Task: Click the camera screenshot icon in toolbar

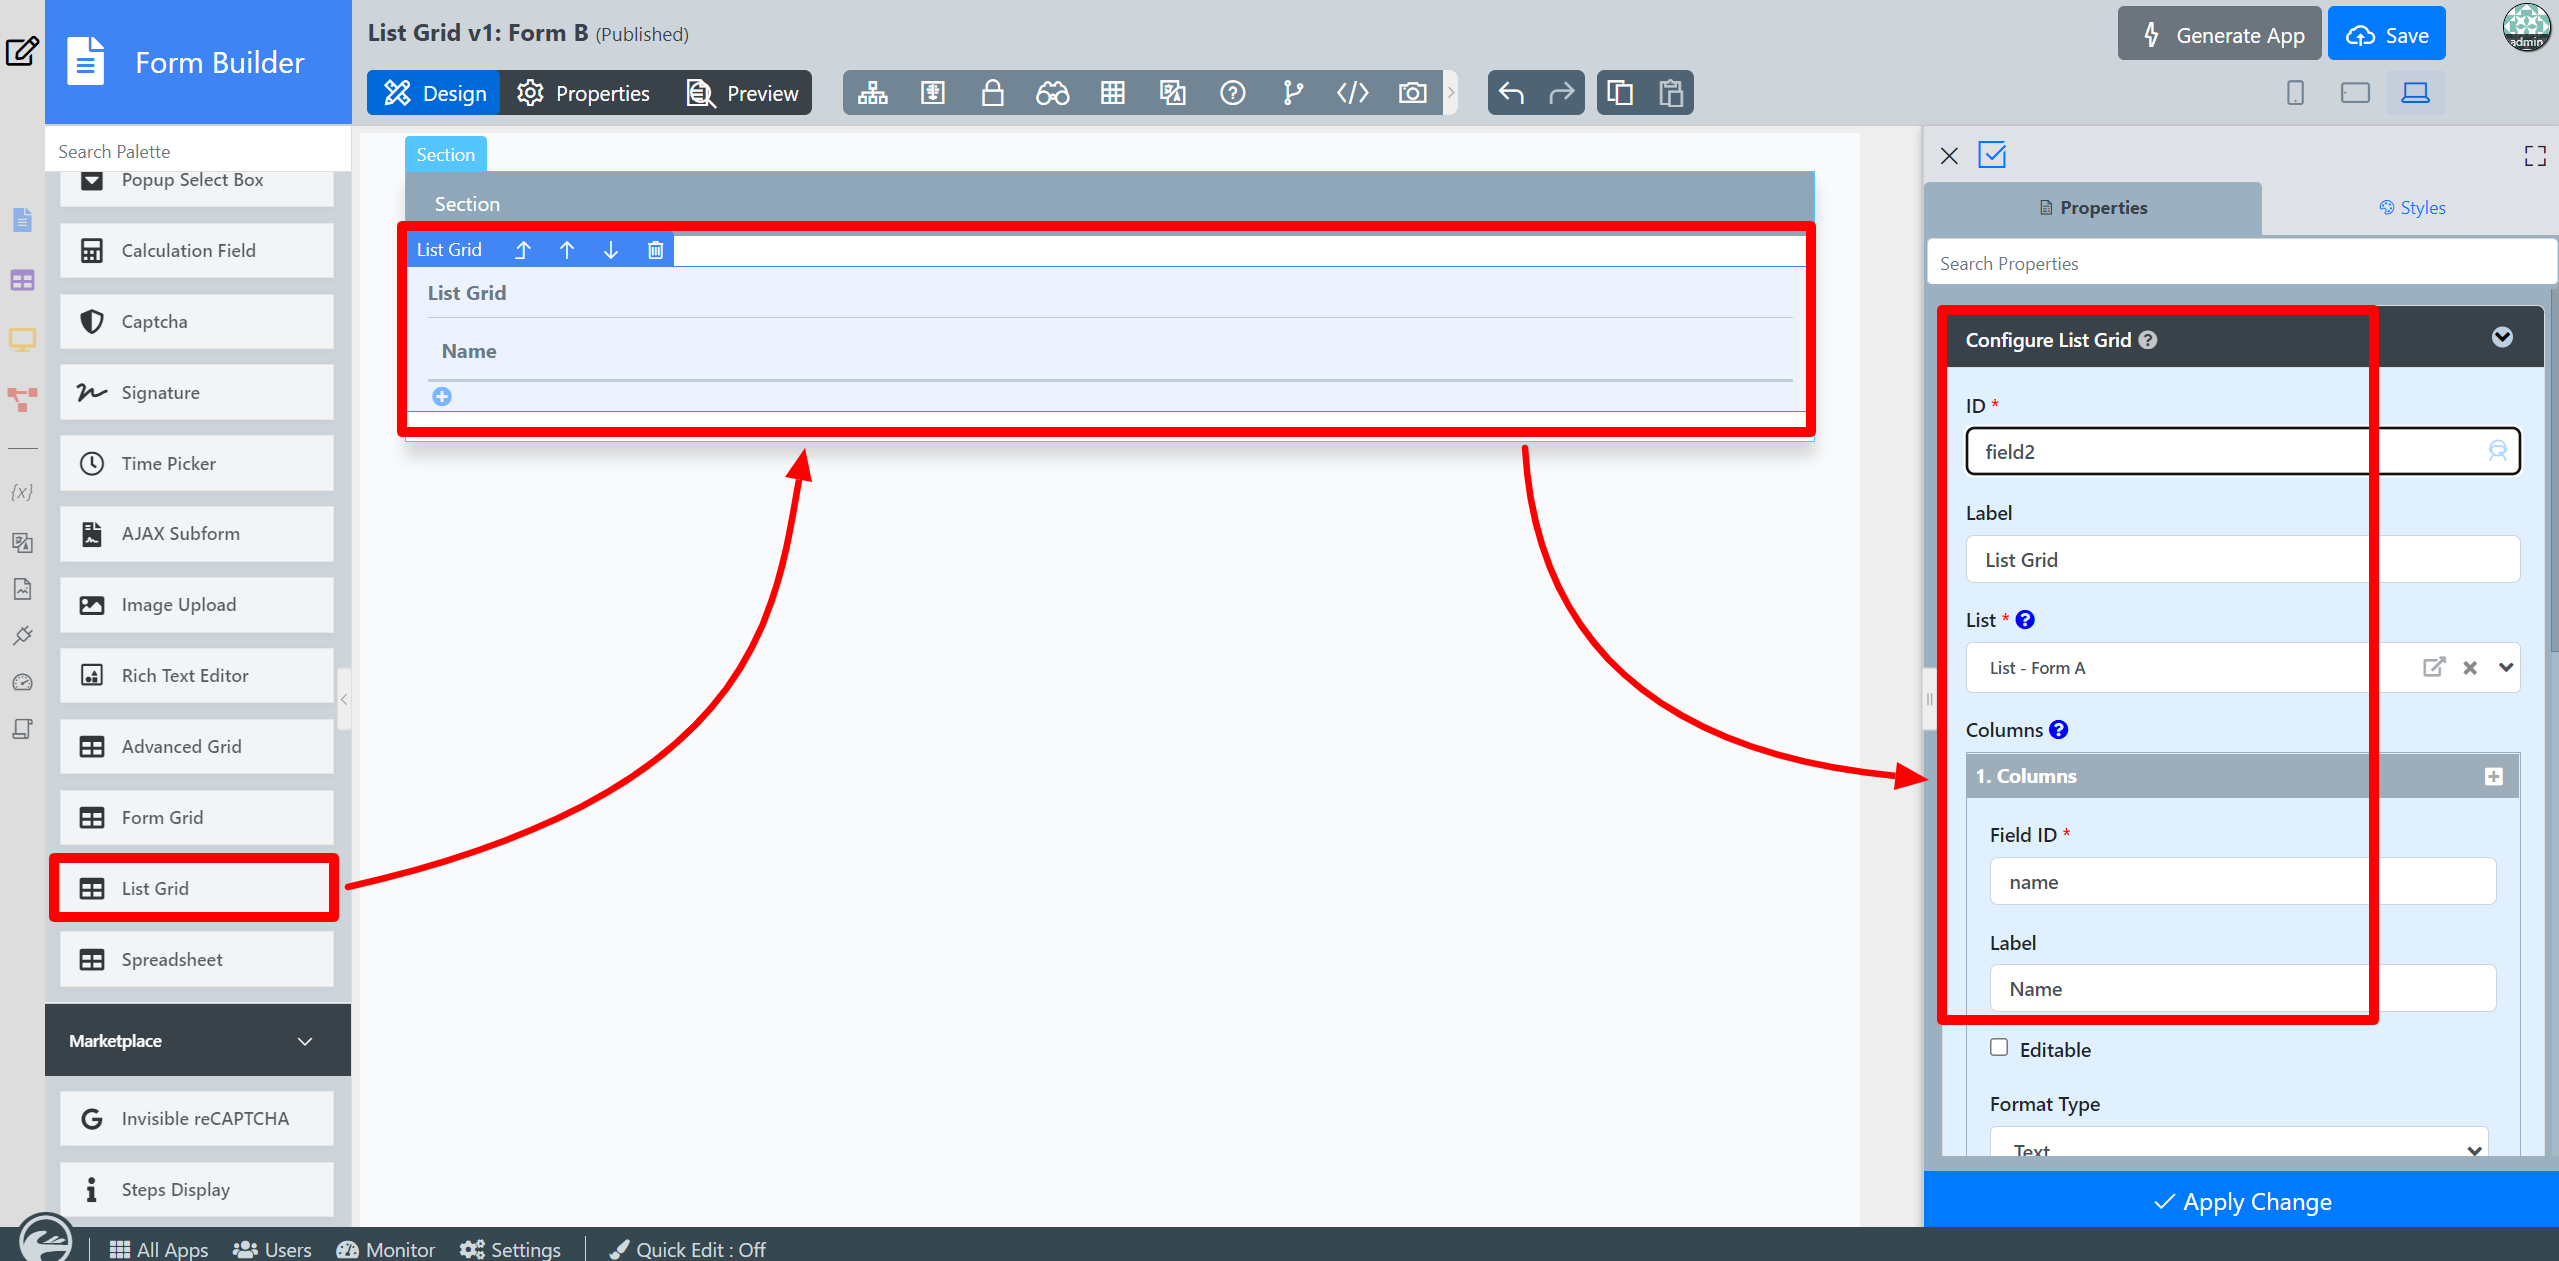Action: pos(1412,93)
